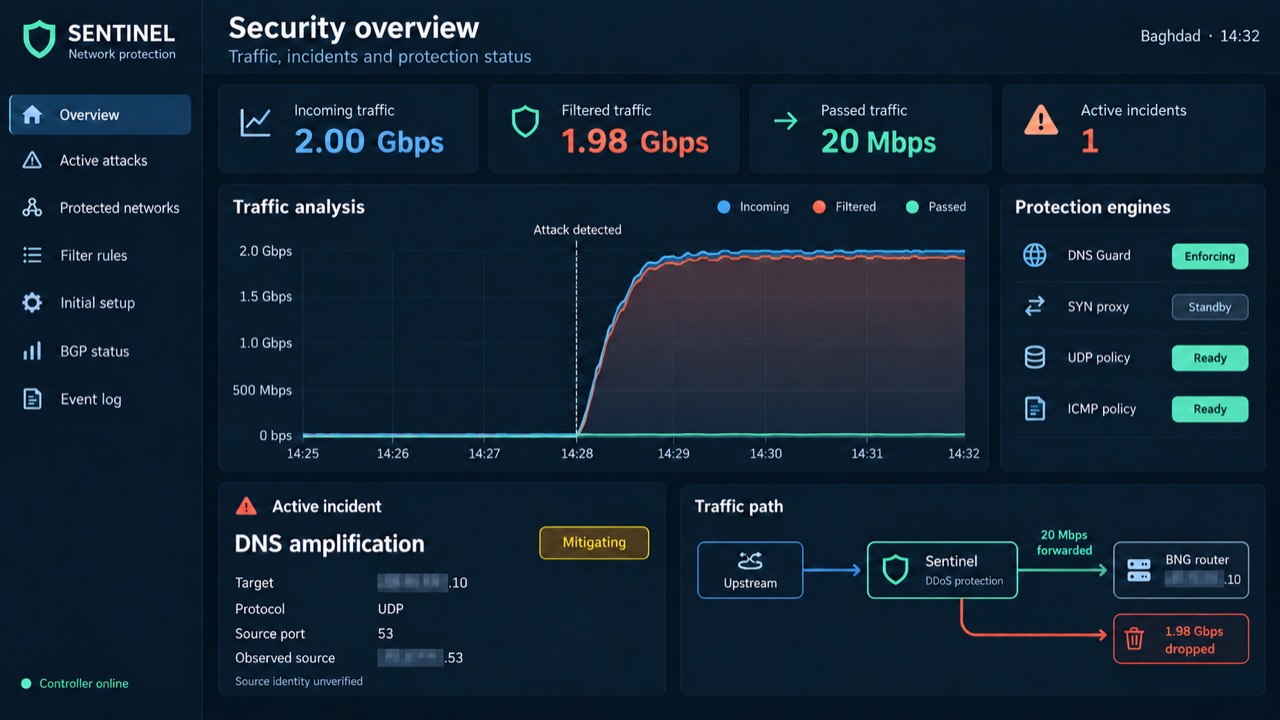The width and height of the screenshot is (1280, 720).
Task: Open the Active attacks page
Action: tap(100, 160)
